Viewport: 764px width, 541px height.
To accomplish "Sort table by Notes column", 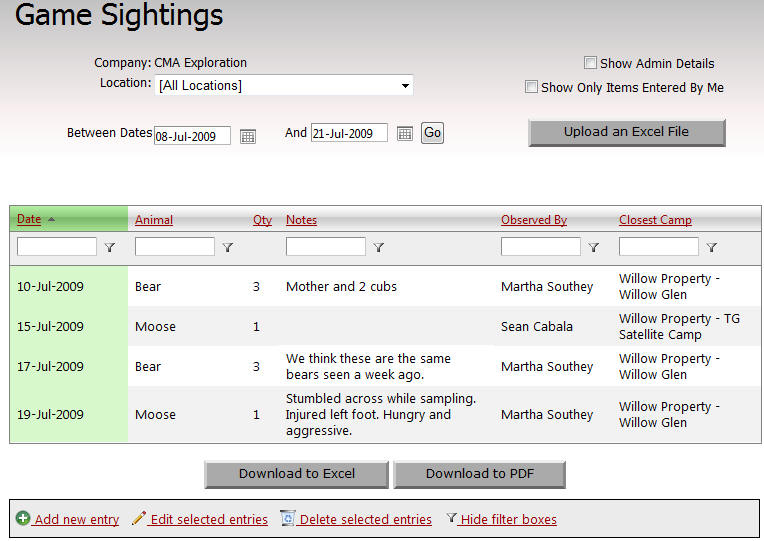I will pos(301,220).
